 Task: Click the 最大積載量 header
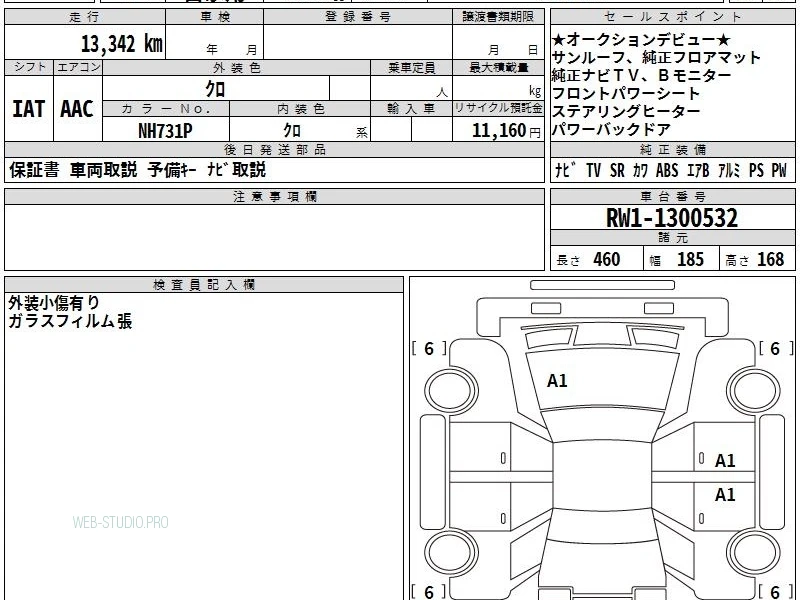click(498, 68)
